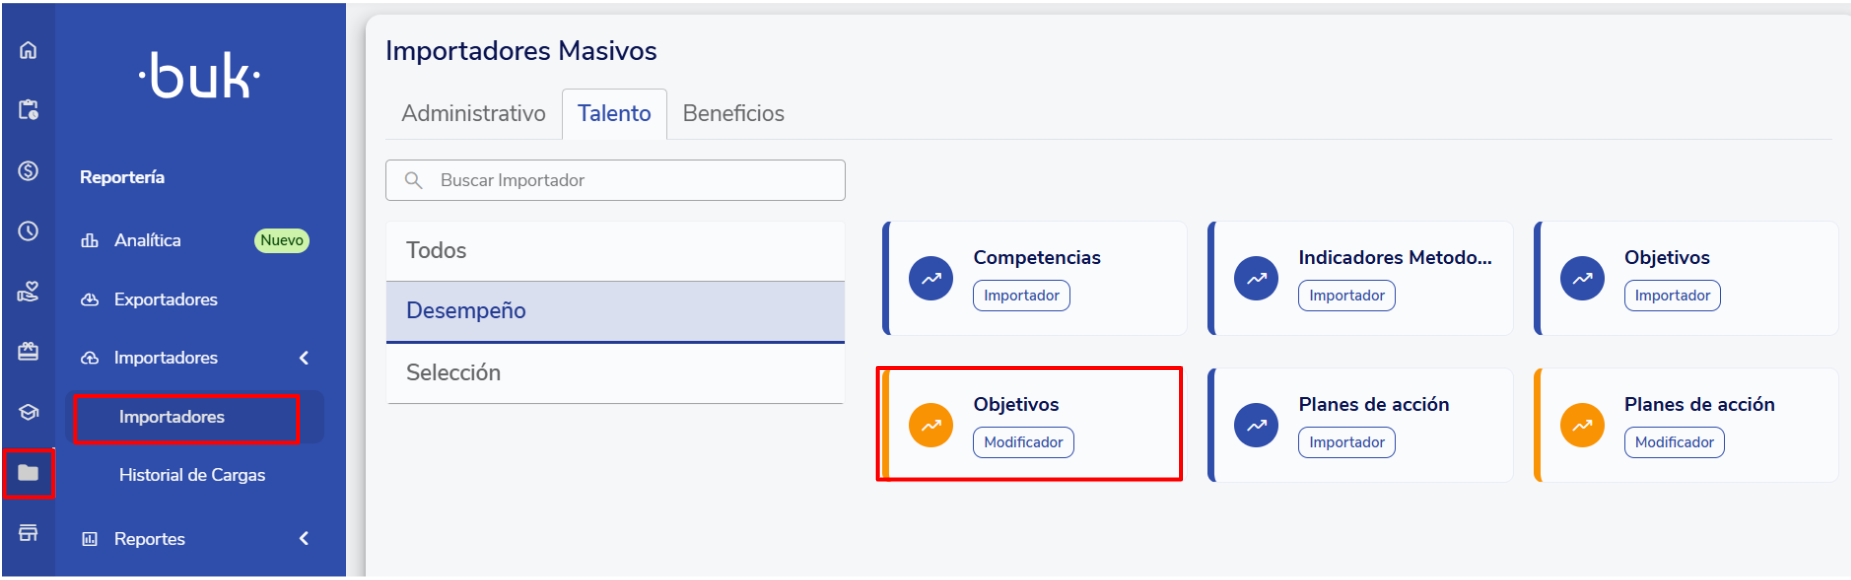Collapse the Importadores sidebar menu chevron

point(304,358)
